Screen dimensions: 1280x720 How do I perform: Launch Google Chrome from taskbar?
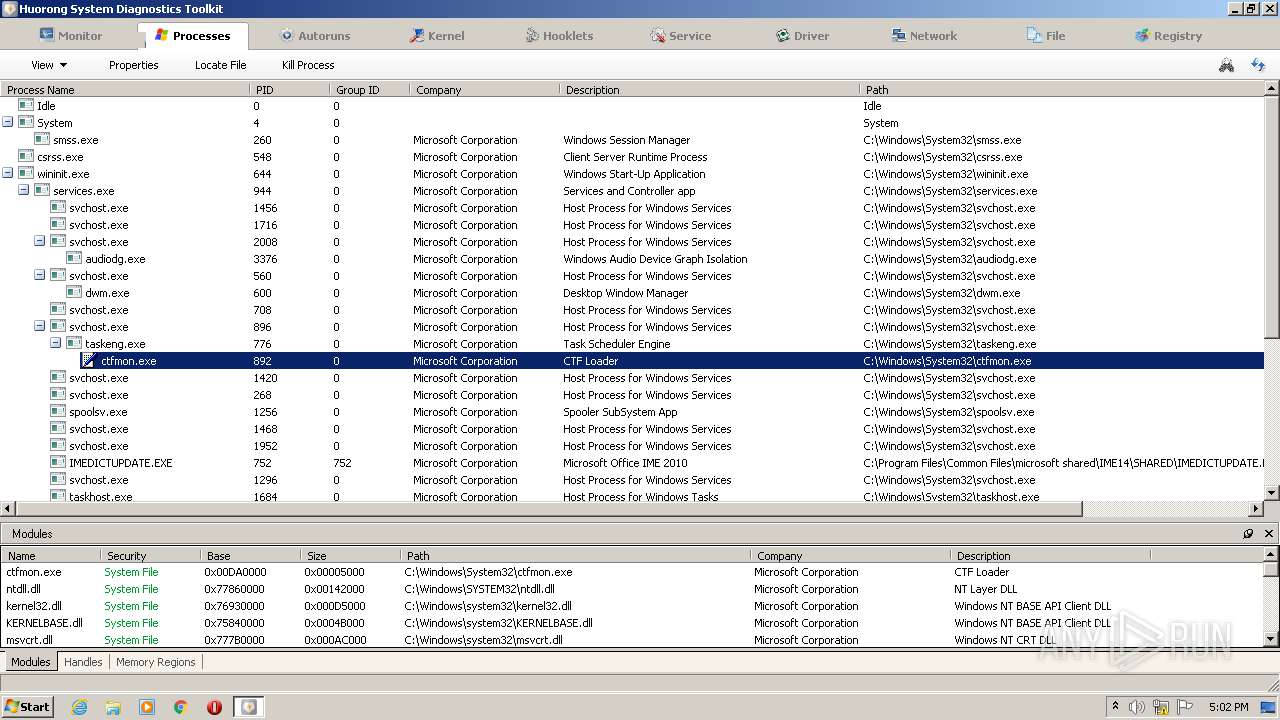181,707
